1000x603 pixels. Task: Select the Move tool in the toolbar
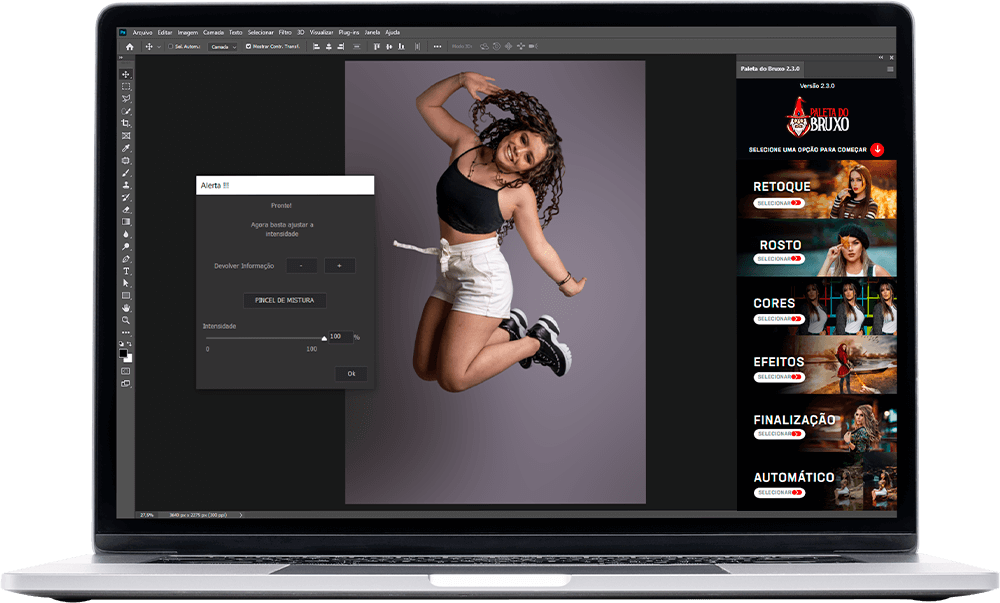pos(126,74)
